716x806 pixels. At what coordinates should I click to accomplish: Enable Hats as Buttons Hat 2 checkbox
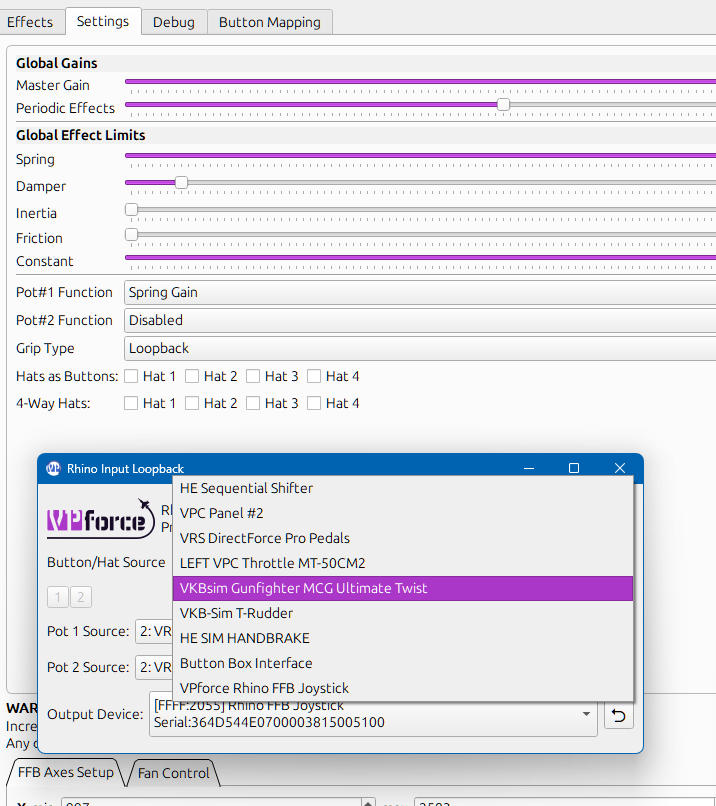(192, 376)
